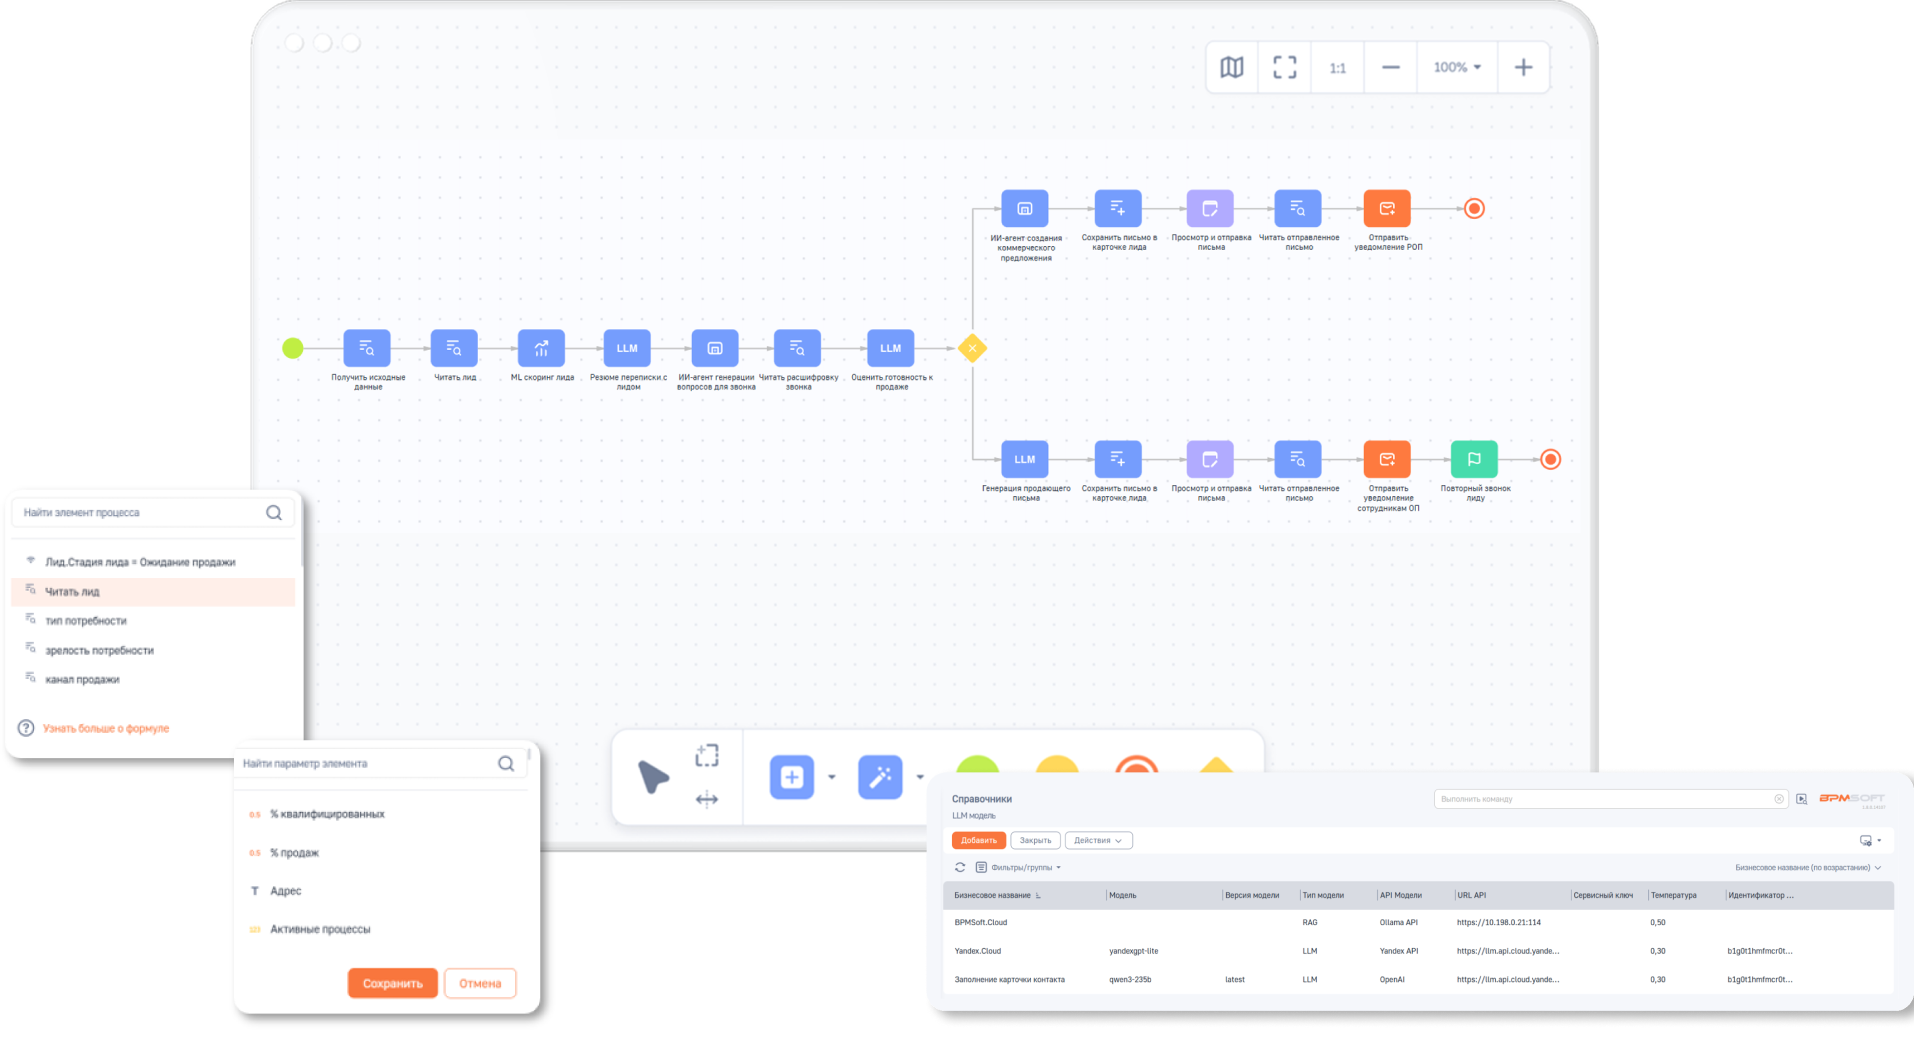
Task: Click the 'Сохранить' button
Action: click(392, 983)
